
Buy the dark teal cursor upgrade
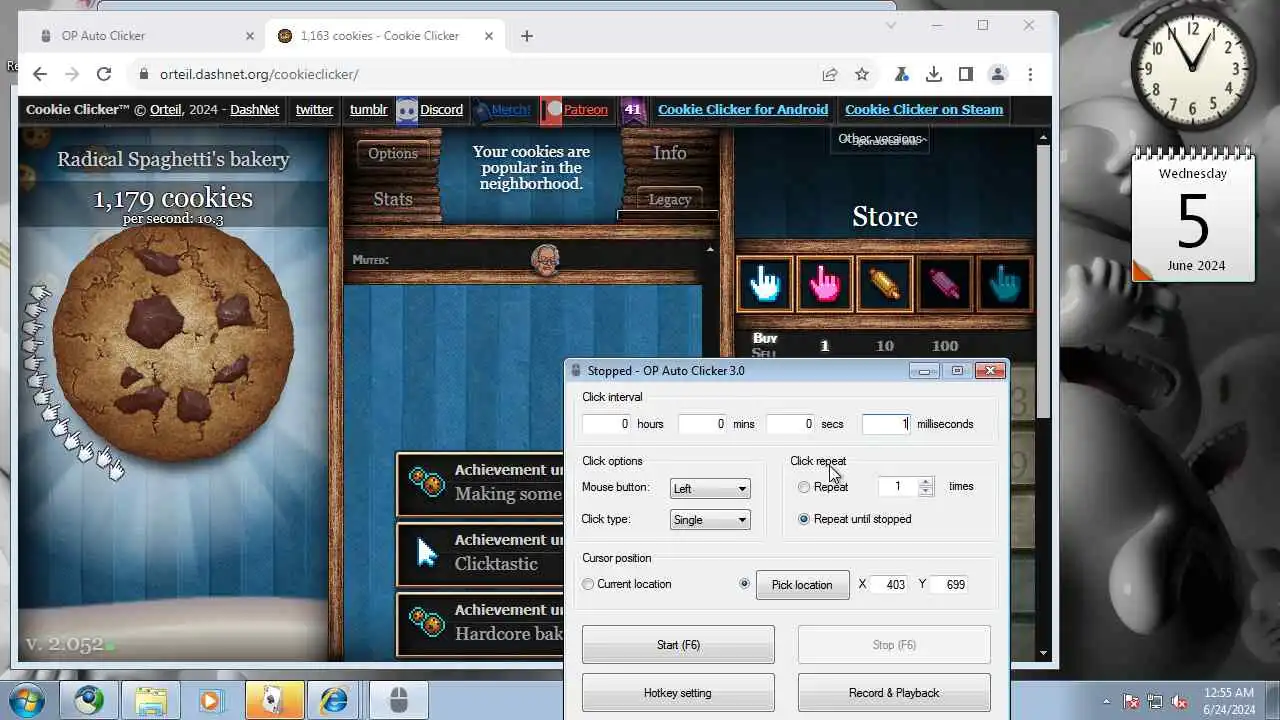1004,284
